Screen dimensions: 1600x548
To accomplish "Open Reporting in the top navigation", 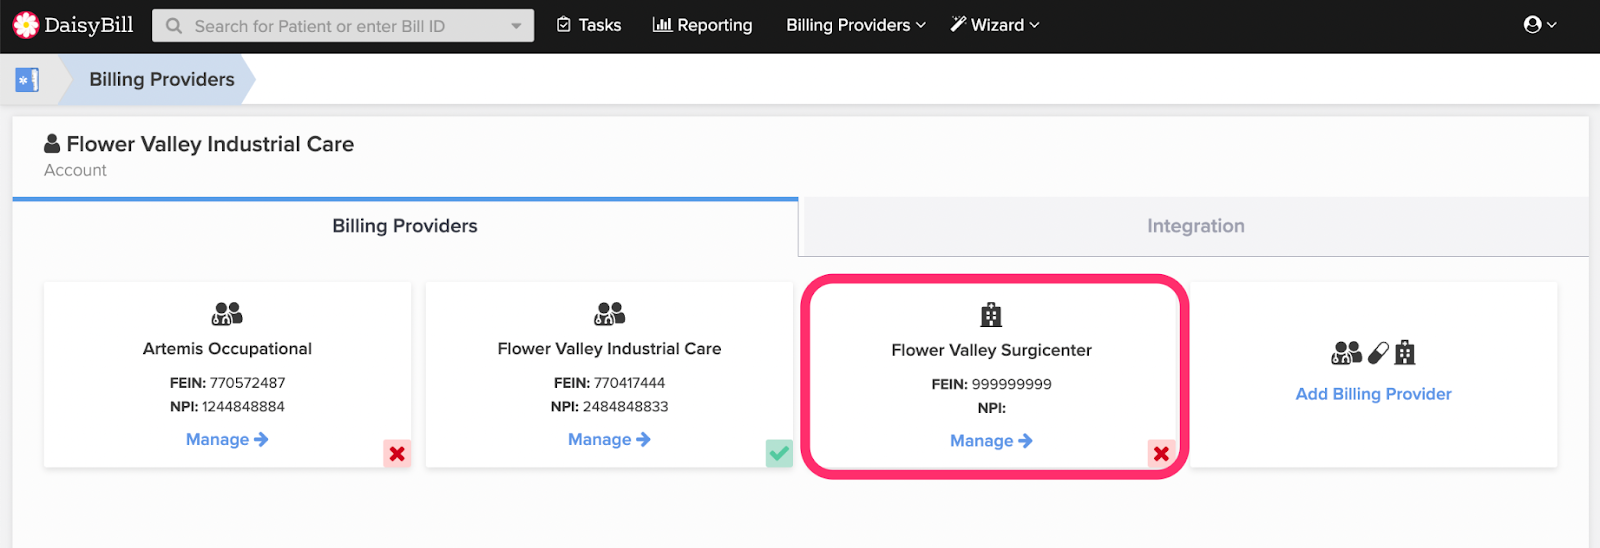I will 702,25.
